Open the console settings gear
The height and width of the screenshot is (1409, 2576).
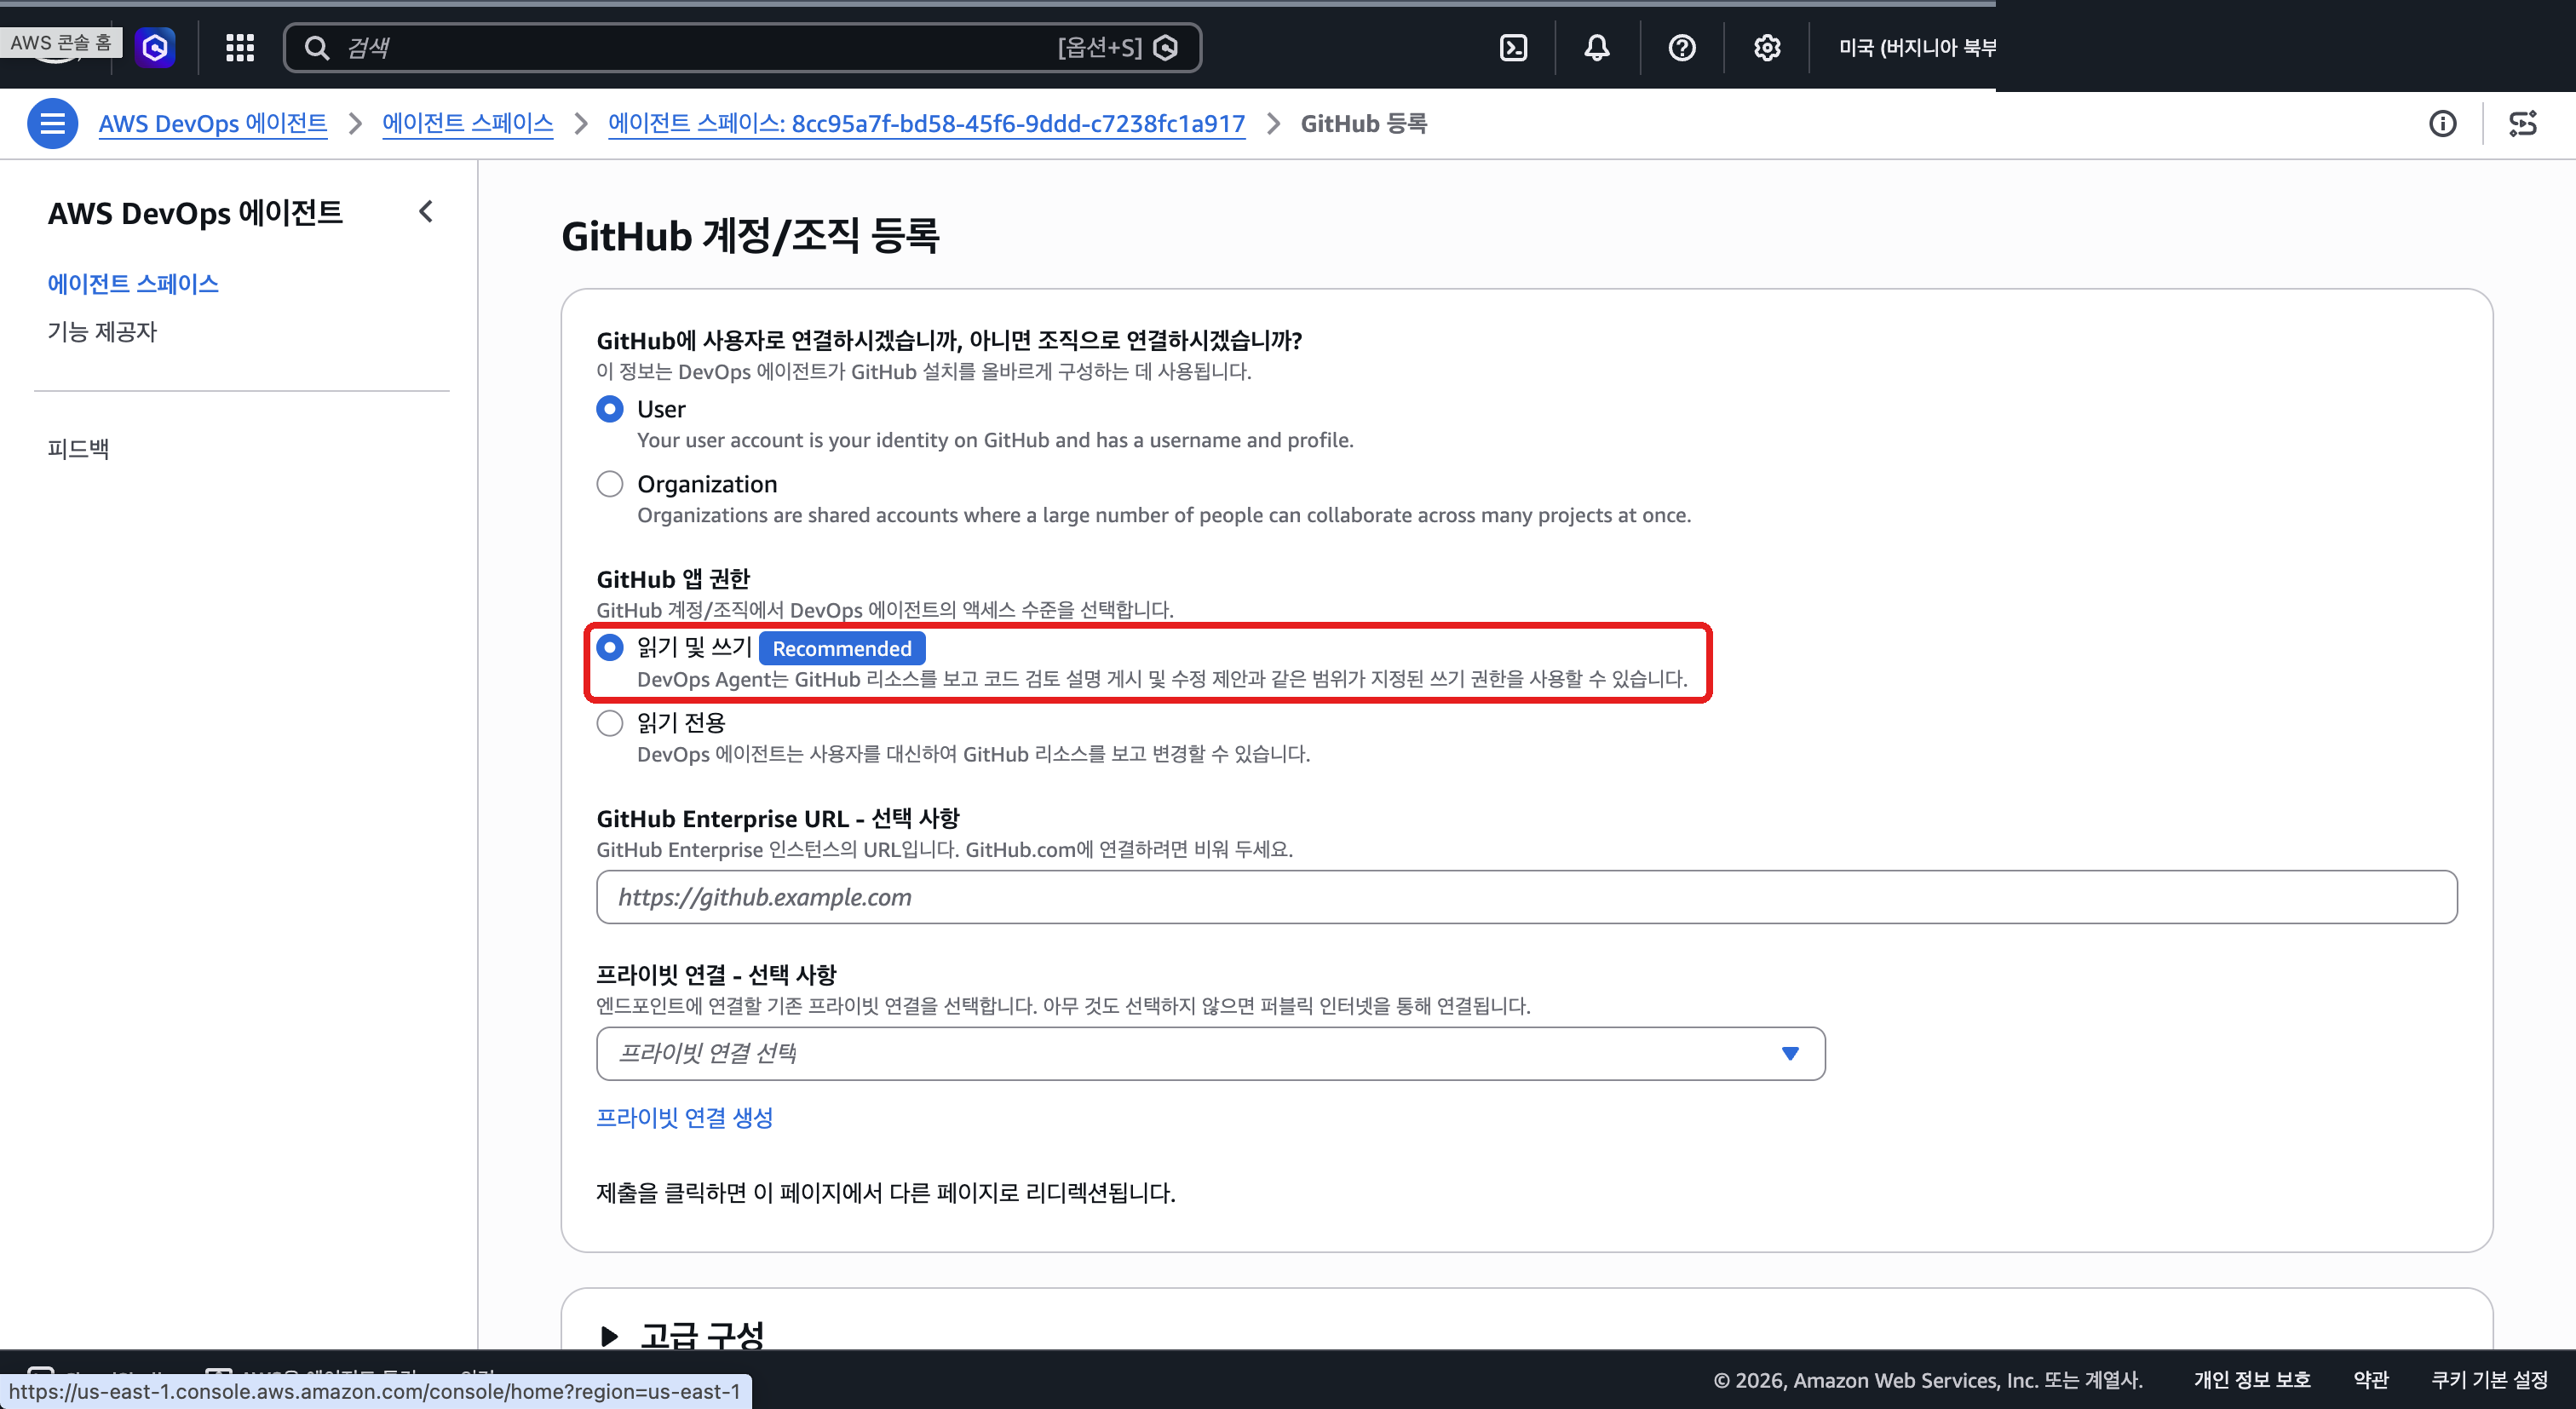coord(1767,48)
